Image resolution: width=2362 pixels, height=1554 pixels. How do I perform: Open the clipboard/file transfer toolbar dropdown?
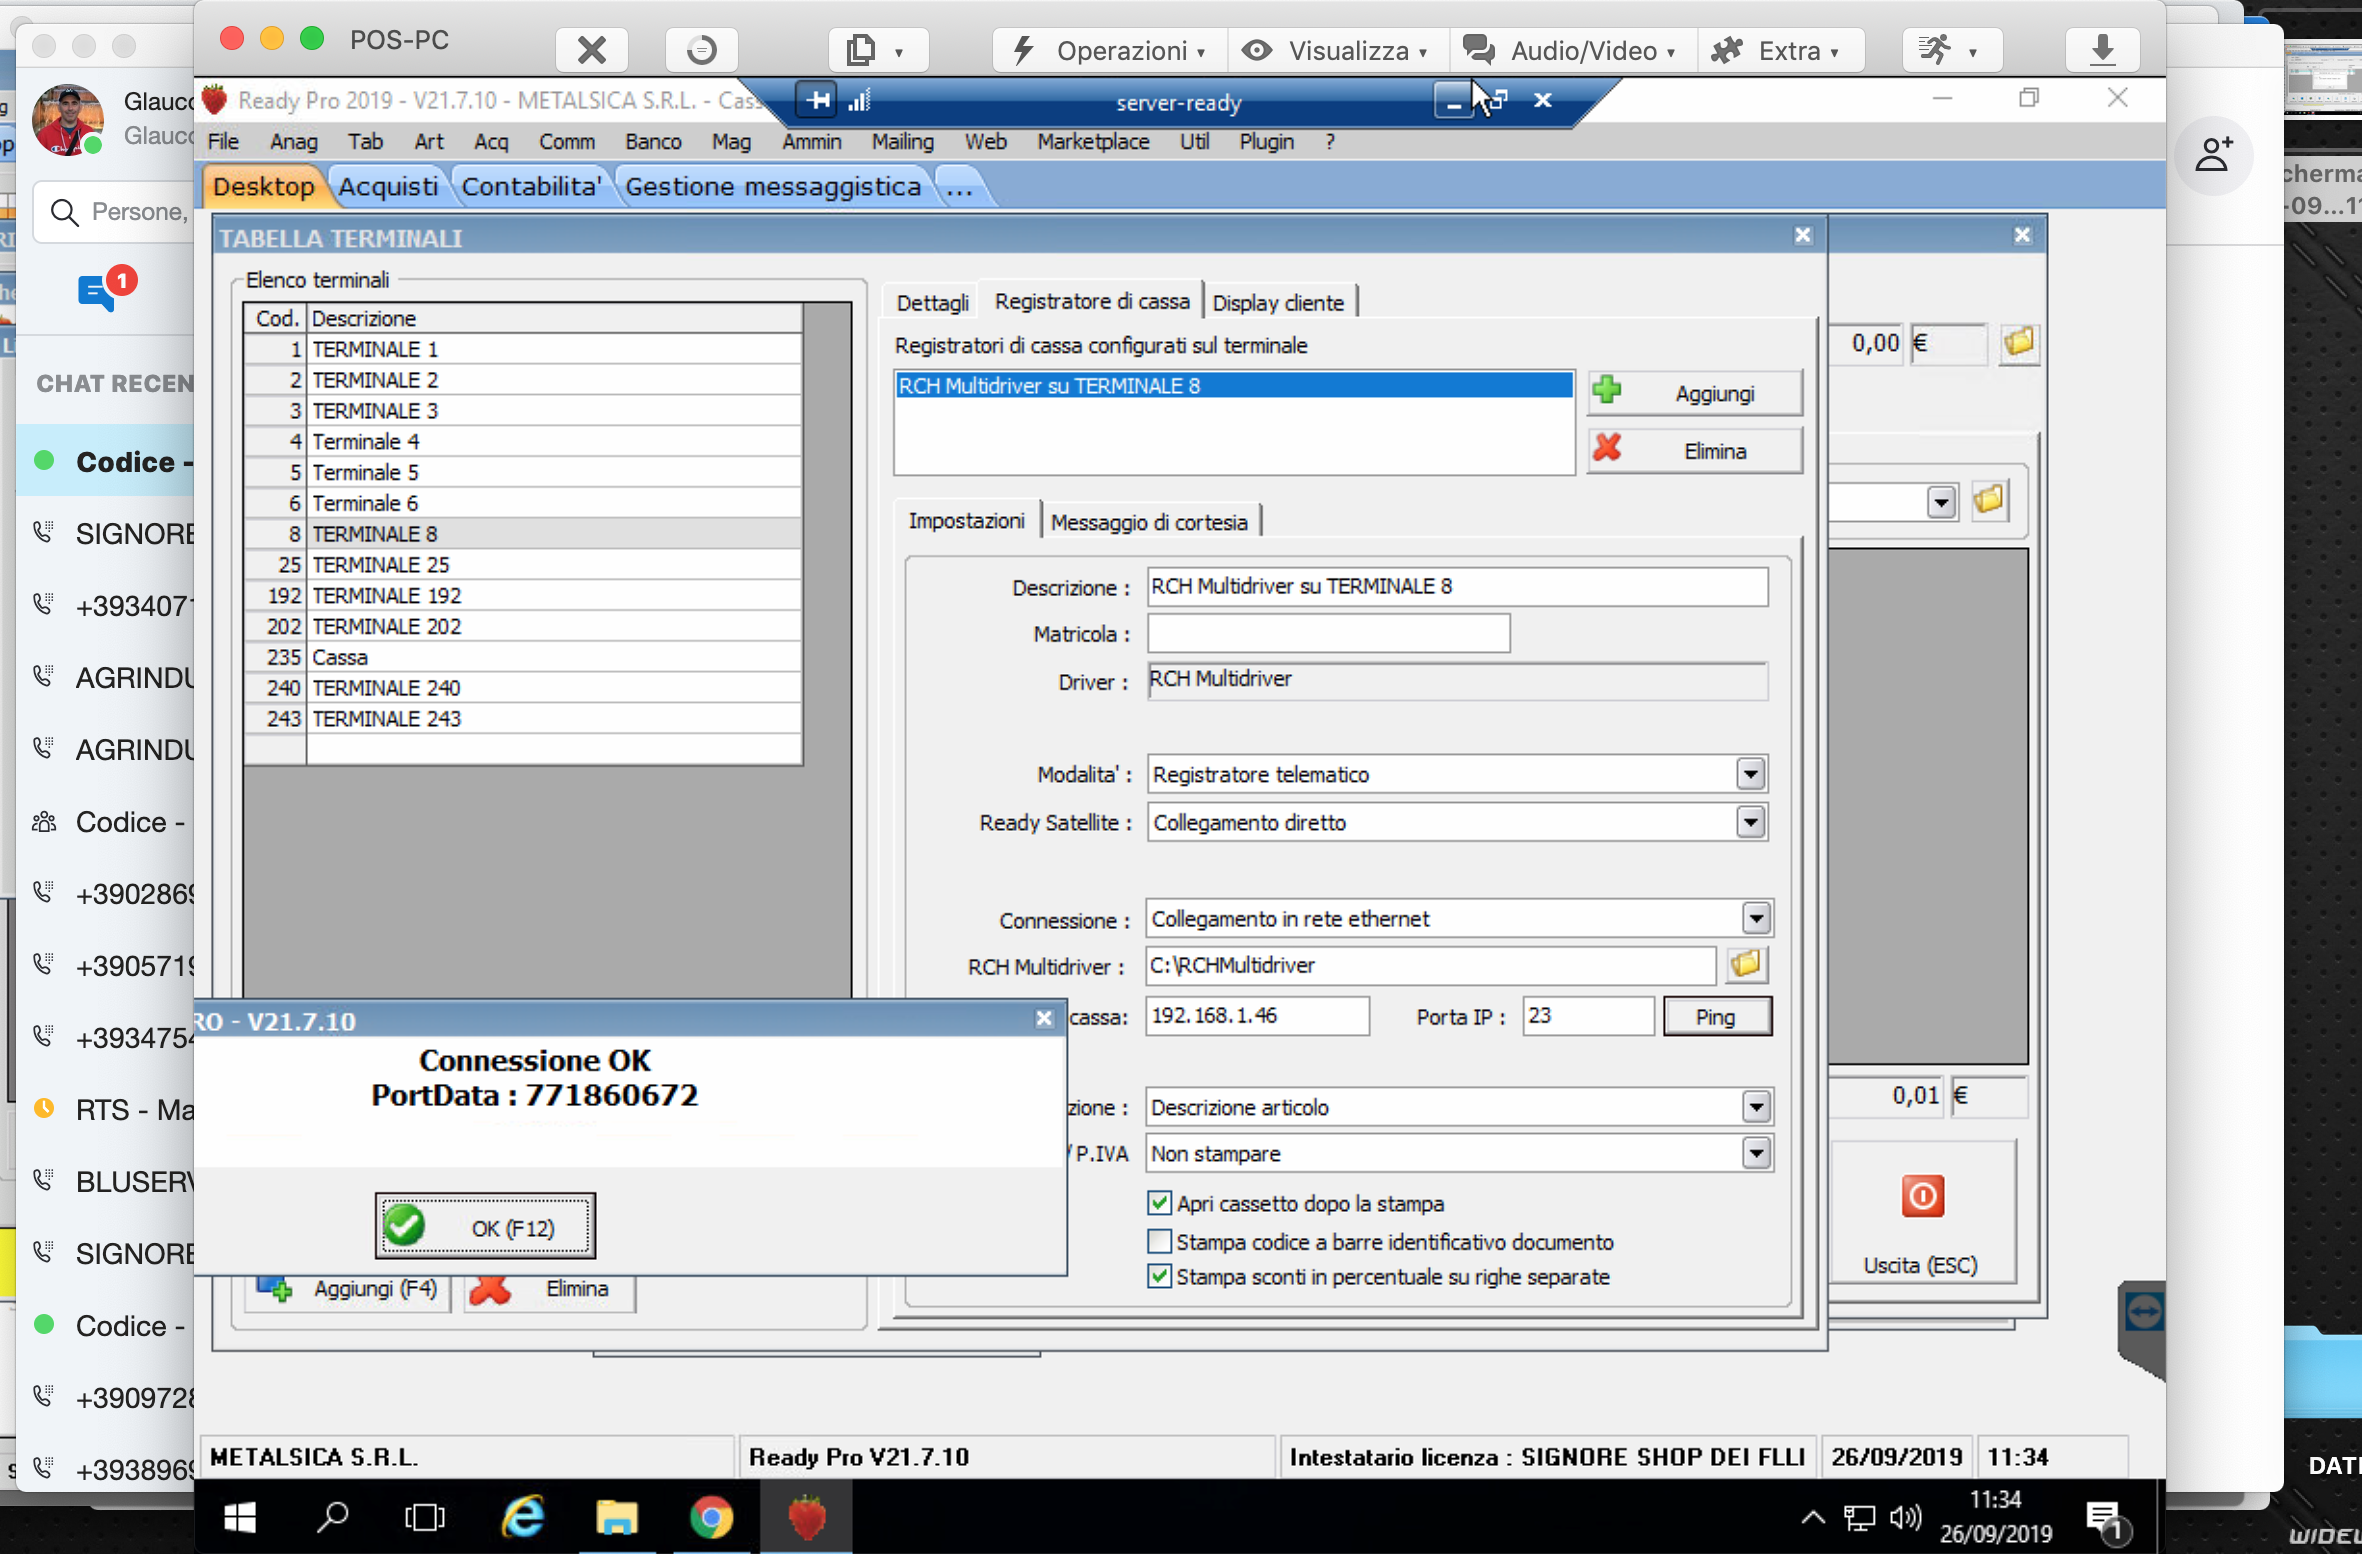(x=878, y=49)
